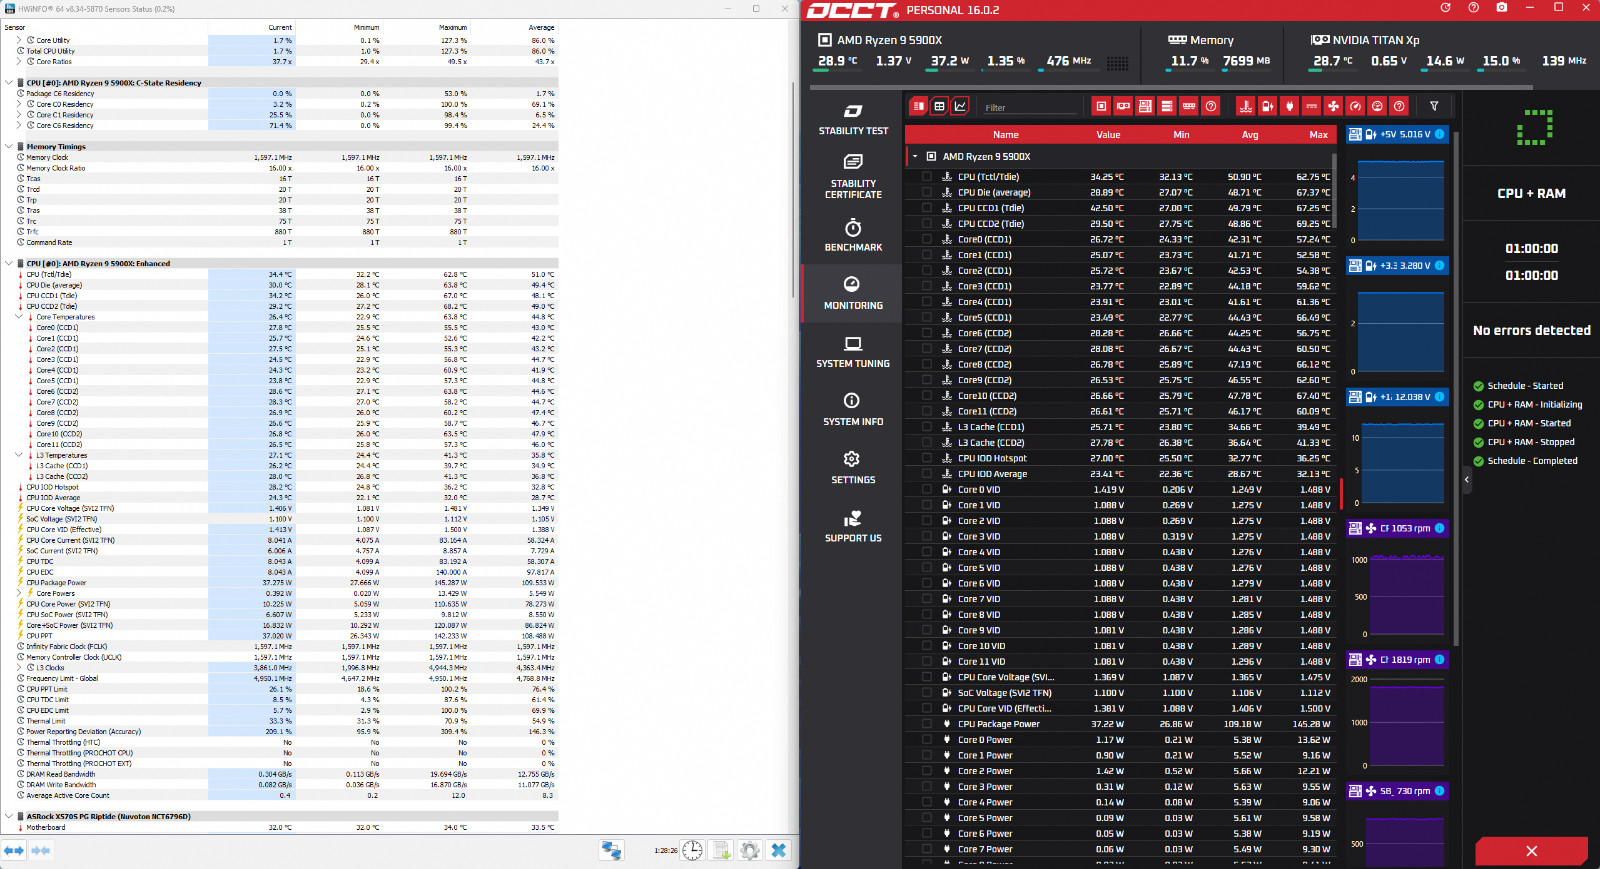The image size is (1600, 869).
Task: Click the funnel filter icon in OCCT toolbar
Action: pyautogui.click(x=1434, y=106)
